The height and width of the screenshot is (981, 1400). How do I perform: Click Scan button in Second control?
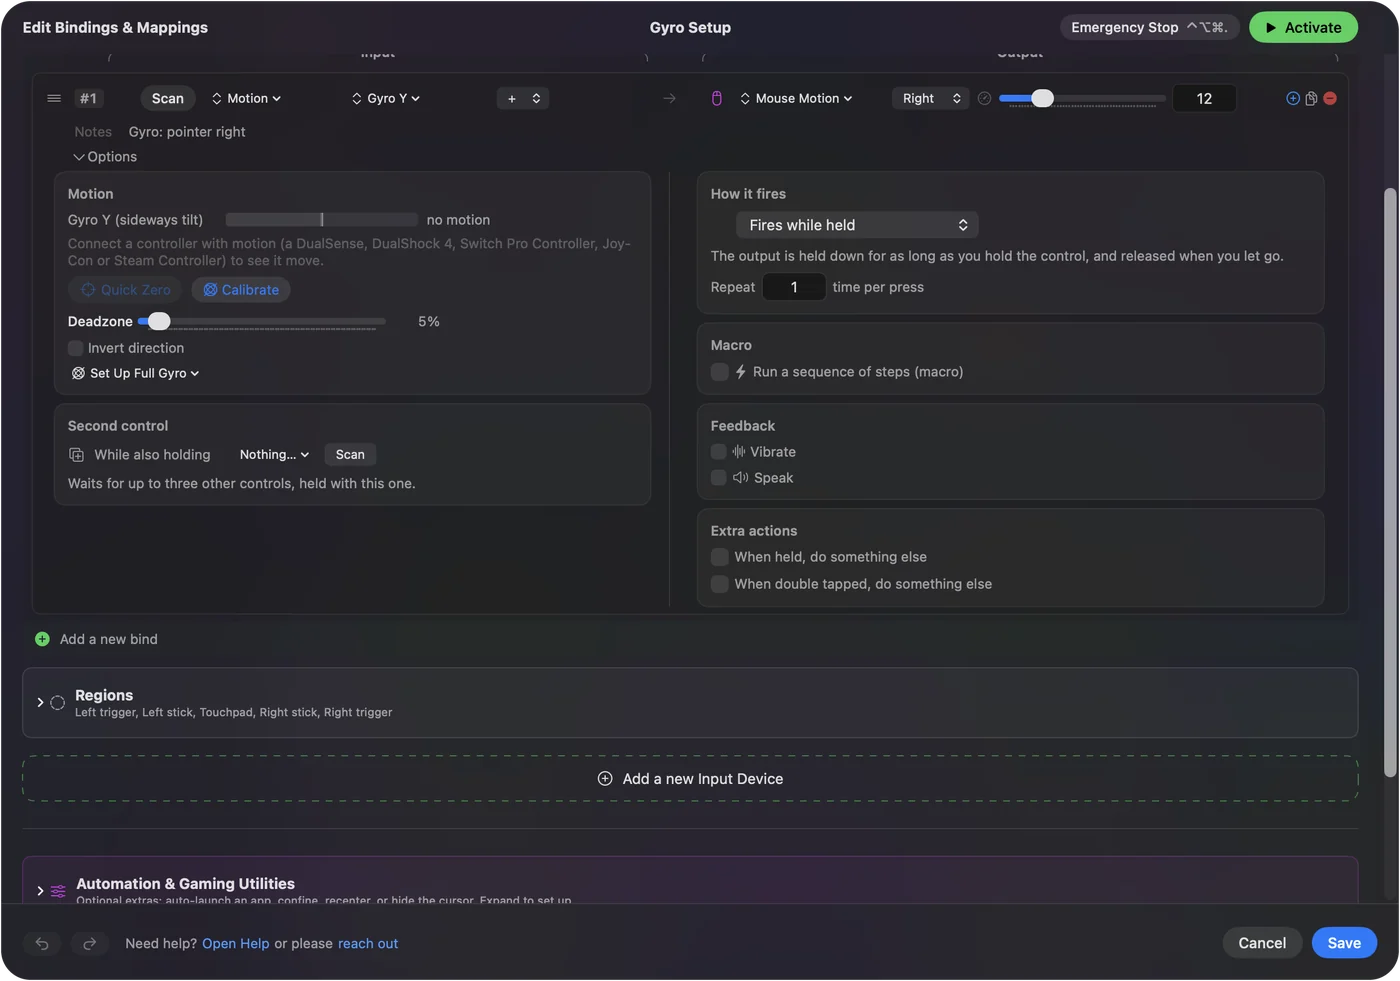(x=350, y=455)
